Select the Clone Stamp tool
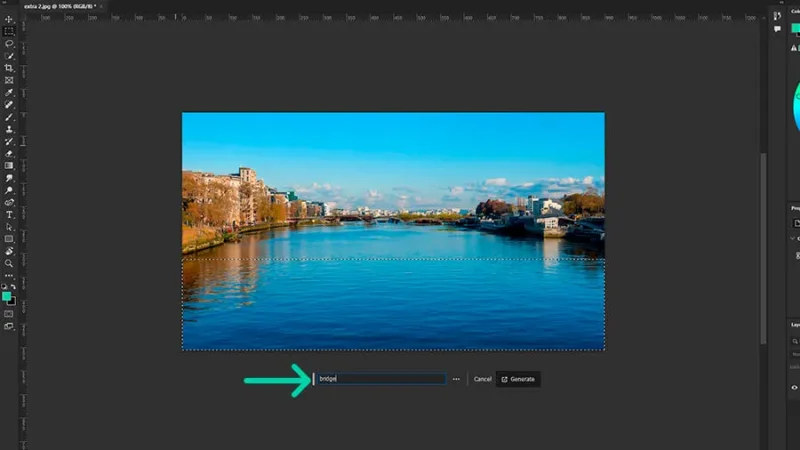The height and width of the screenshot is (450, 800). pyautogui.click(x=9, y=129)
